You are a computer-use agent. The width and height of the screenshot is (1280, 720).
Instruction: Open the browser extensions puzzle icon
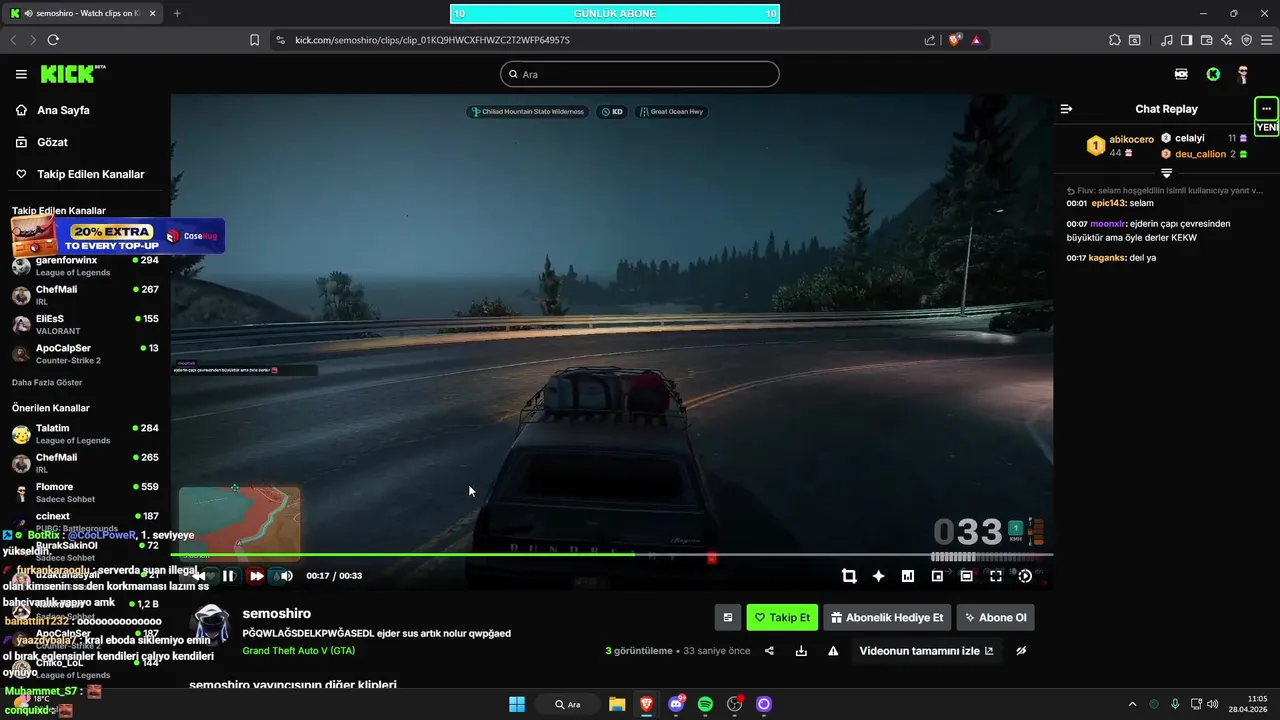1114,40
